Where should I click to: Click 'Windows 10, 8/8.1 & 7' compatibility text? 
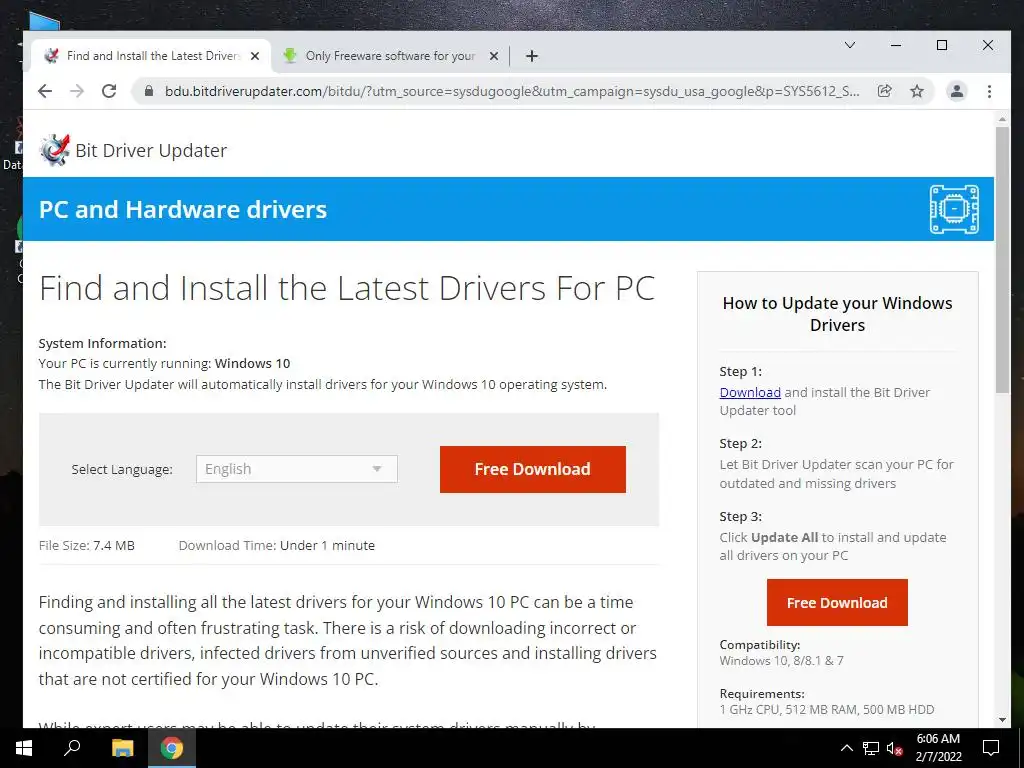point(782,661)
